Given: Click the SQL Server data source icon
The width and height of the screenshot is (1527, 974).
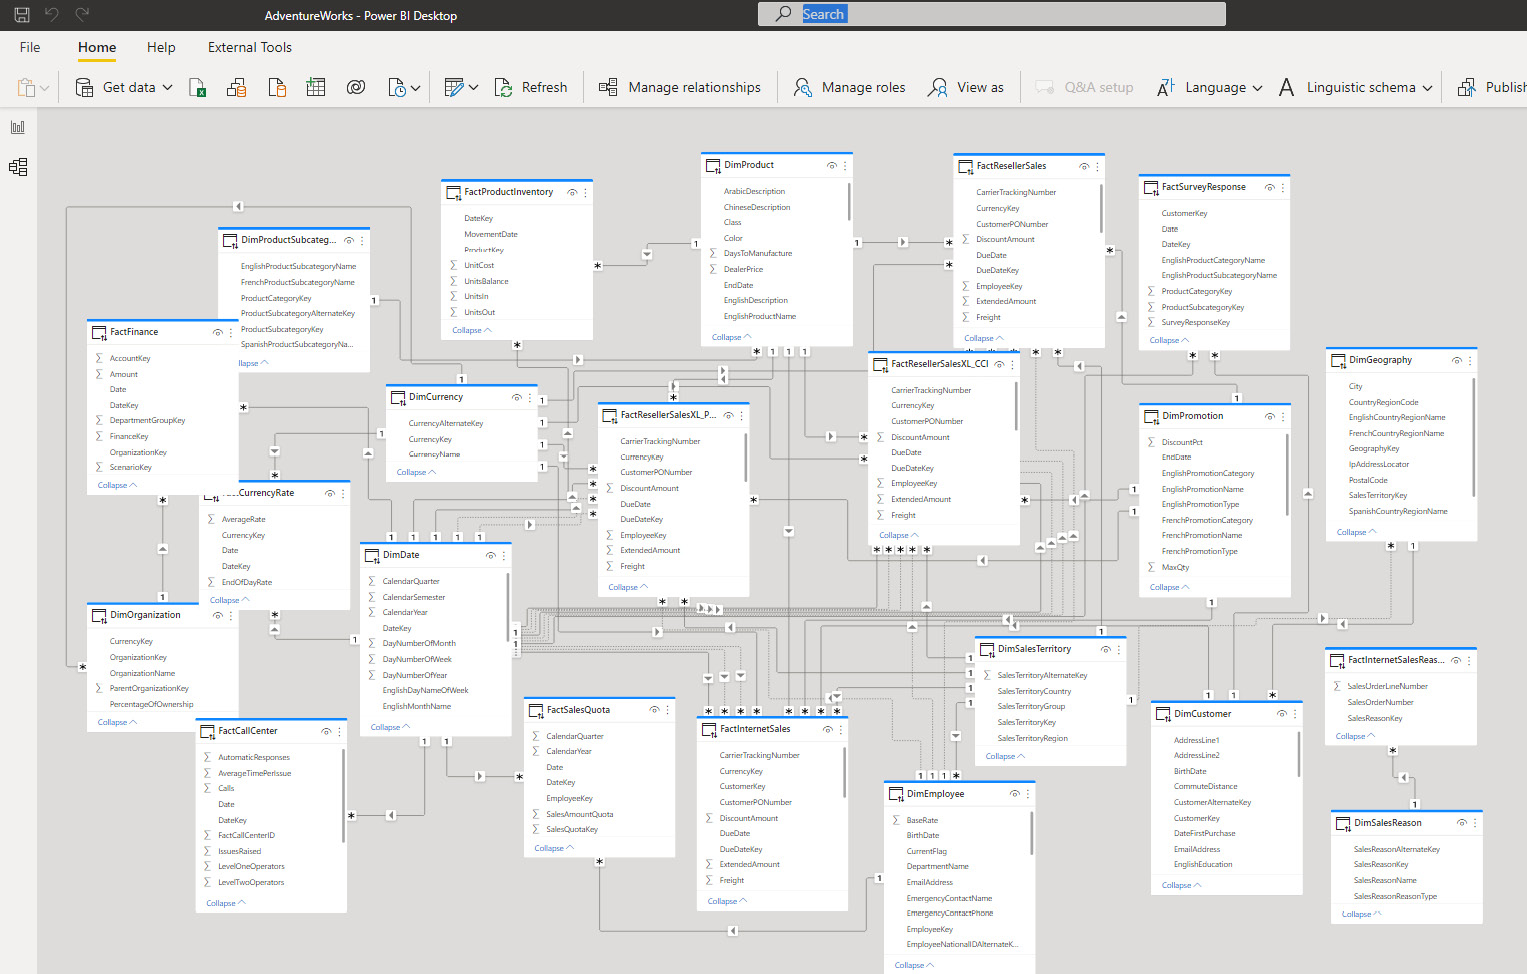Looking at the screenshot, I should pyautogui.click(x=277, y=88).
